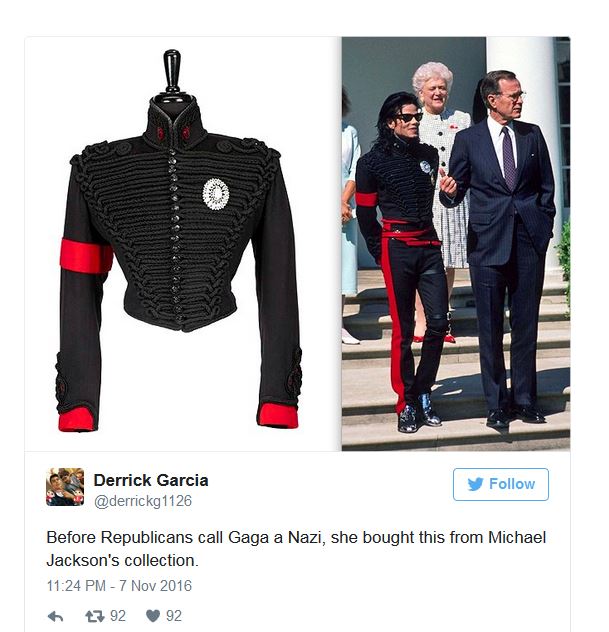
Task: Click the white brooch on the mannequin jacket
Action: [216, 194]
